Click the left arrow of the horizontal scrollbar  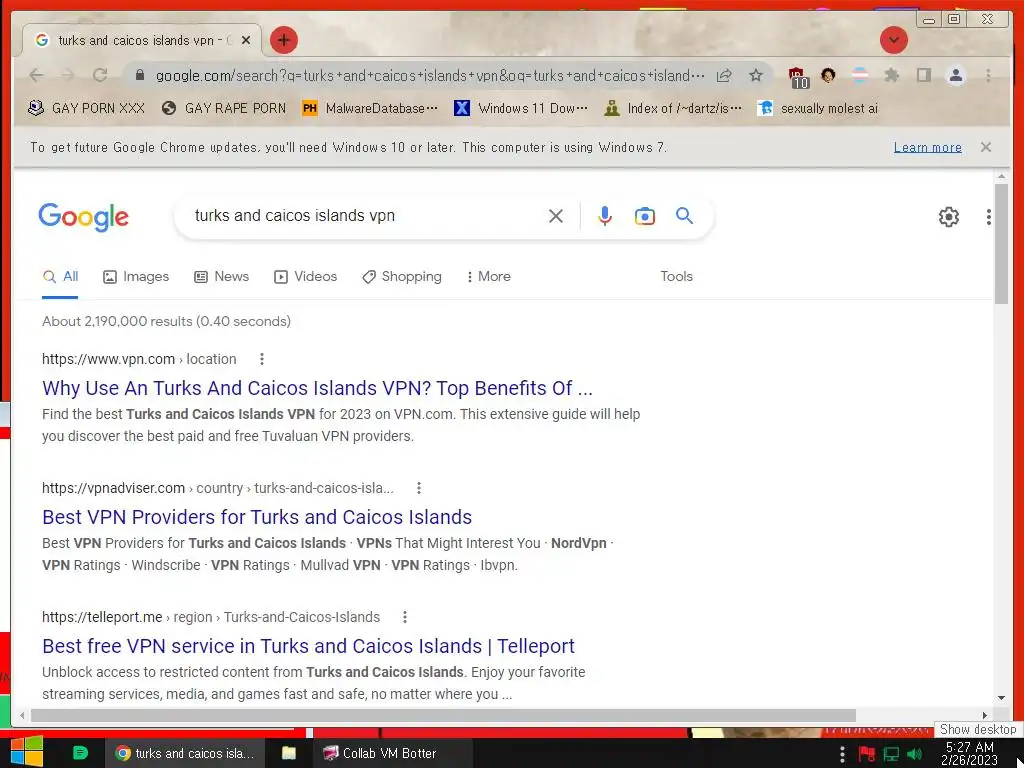pyautogui.click(x=22, y=715)
